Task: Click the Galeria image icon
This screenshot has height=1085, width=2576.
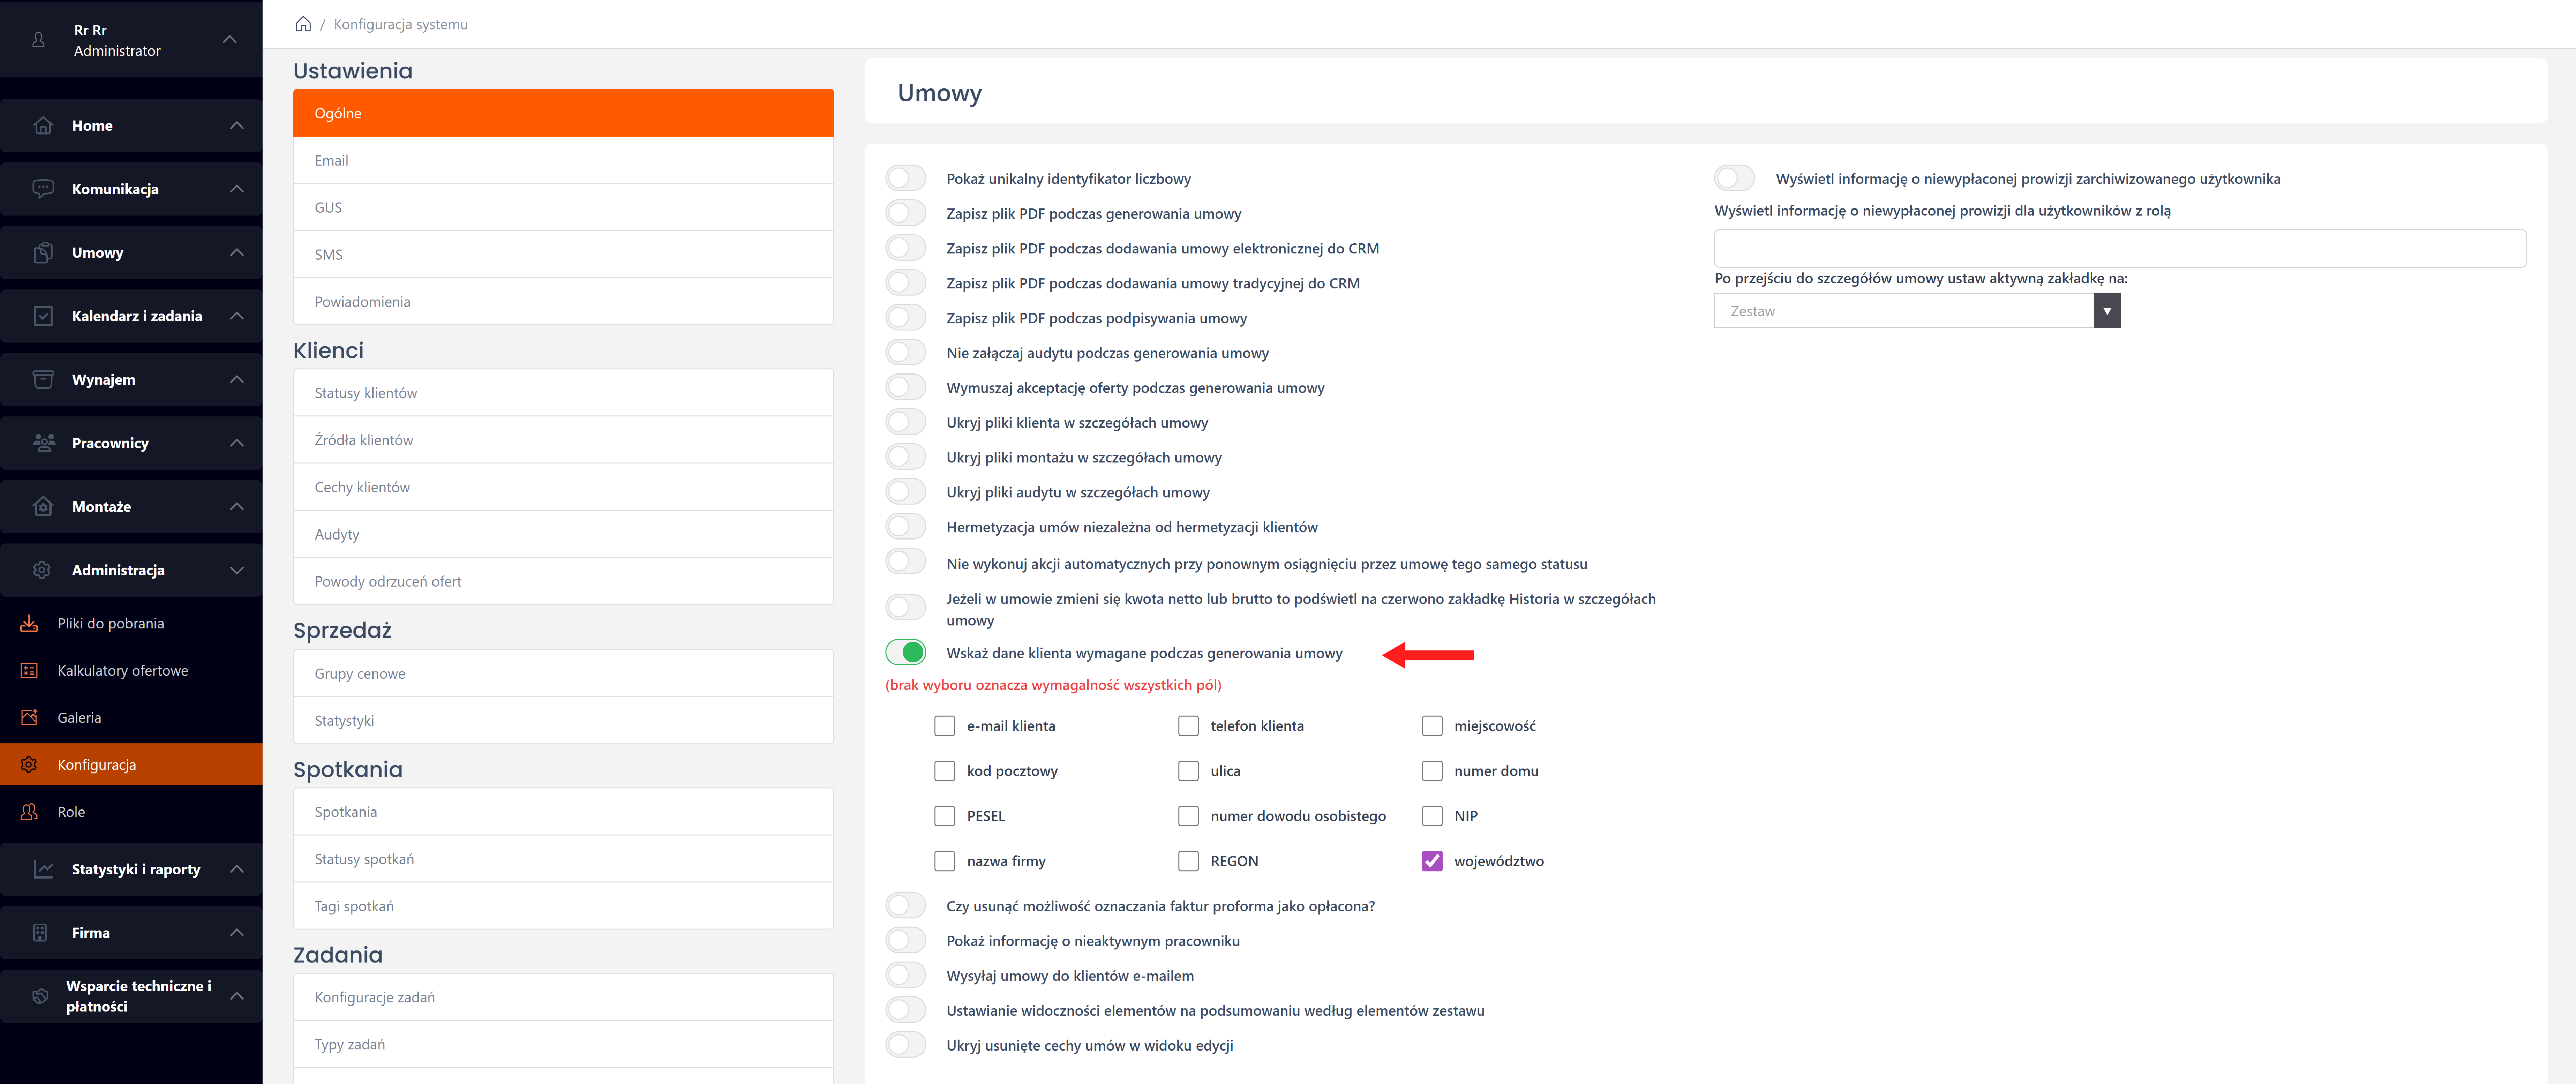Action: coord(29,717)
